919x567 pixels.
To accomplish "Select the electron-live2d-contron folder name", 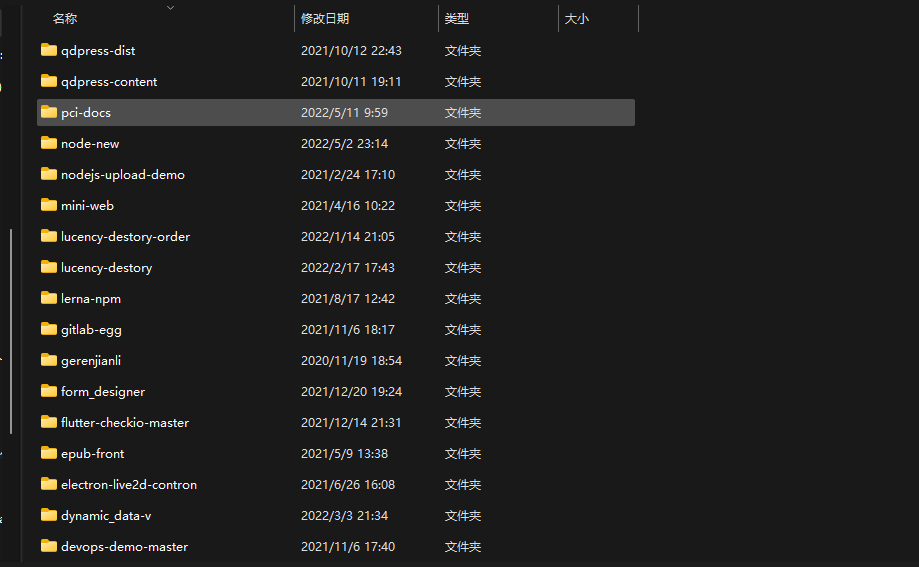I will tap(129, 485).
